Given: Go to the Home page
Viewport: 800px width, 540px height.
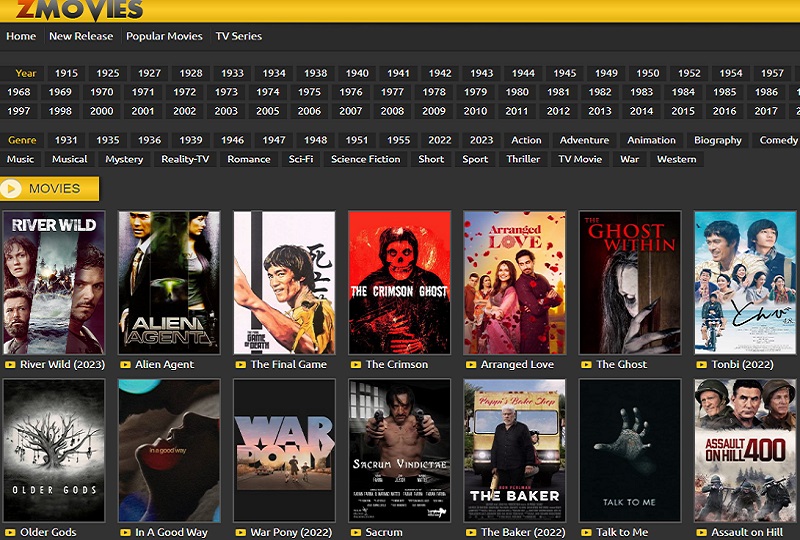Looking at the screenshot, I should (x=21, y=36).
